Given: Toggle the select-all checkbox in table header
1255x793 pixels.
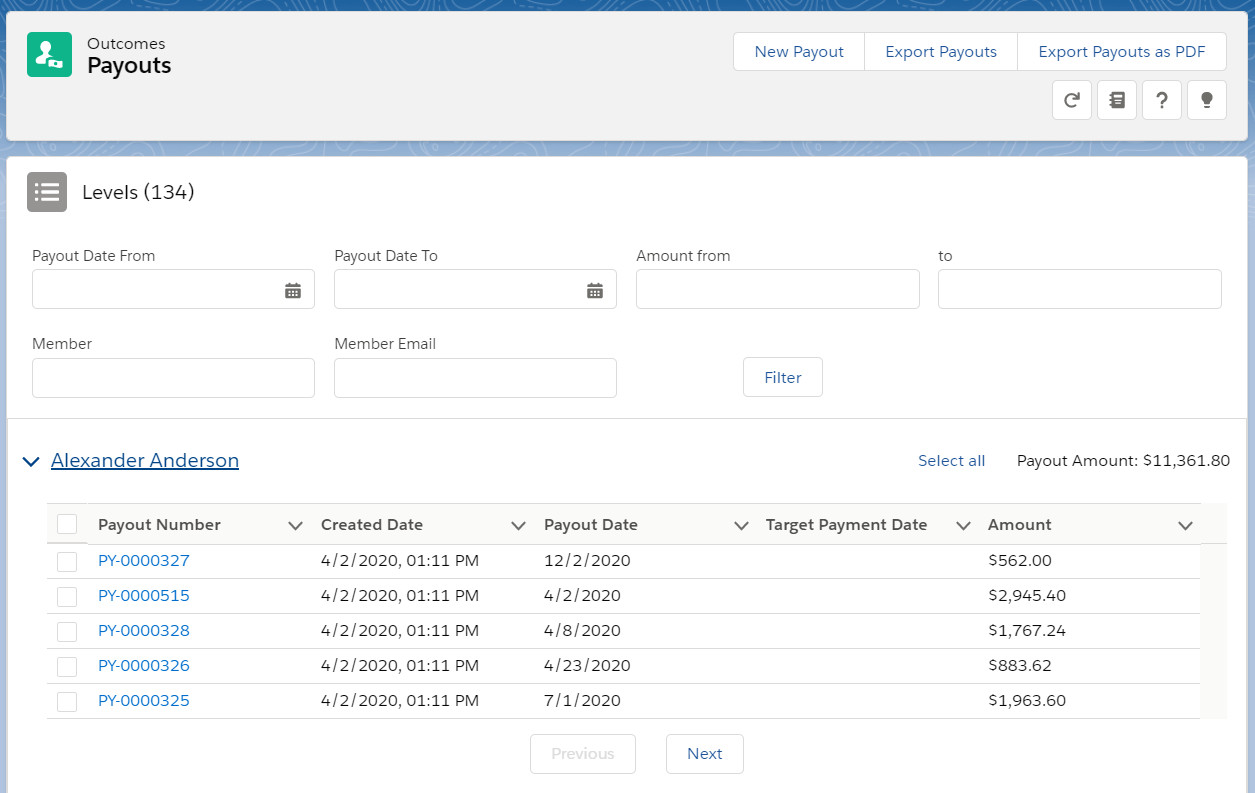Looking at the screenshot, I should pos(67,524).
